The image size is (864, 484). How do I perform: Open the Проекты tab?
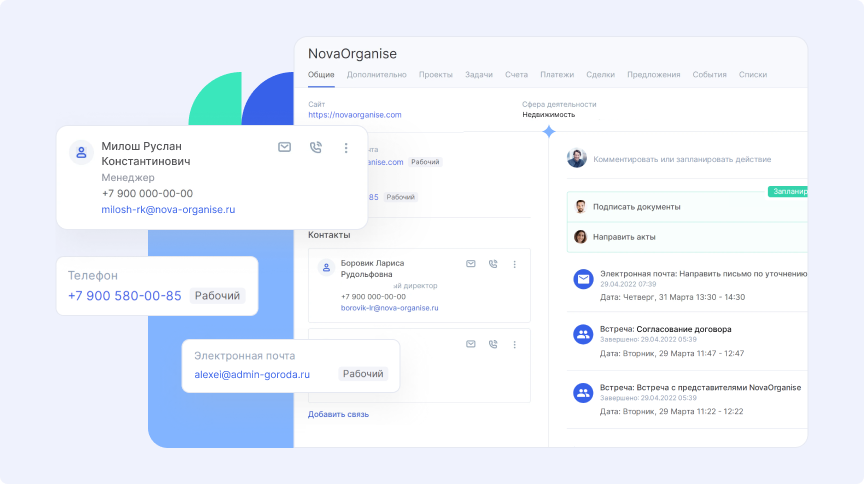[x=436, y=75]
